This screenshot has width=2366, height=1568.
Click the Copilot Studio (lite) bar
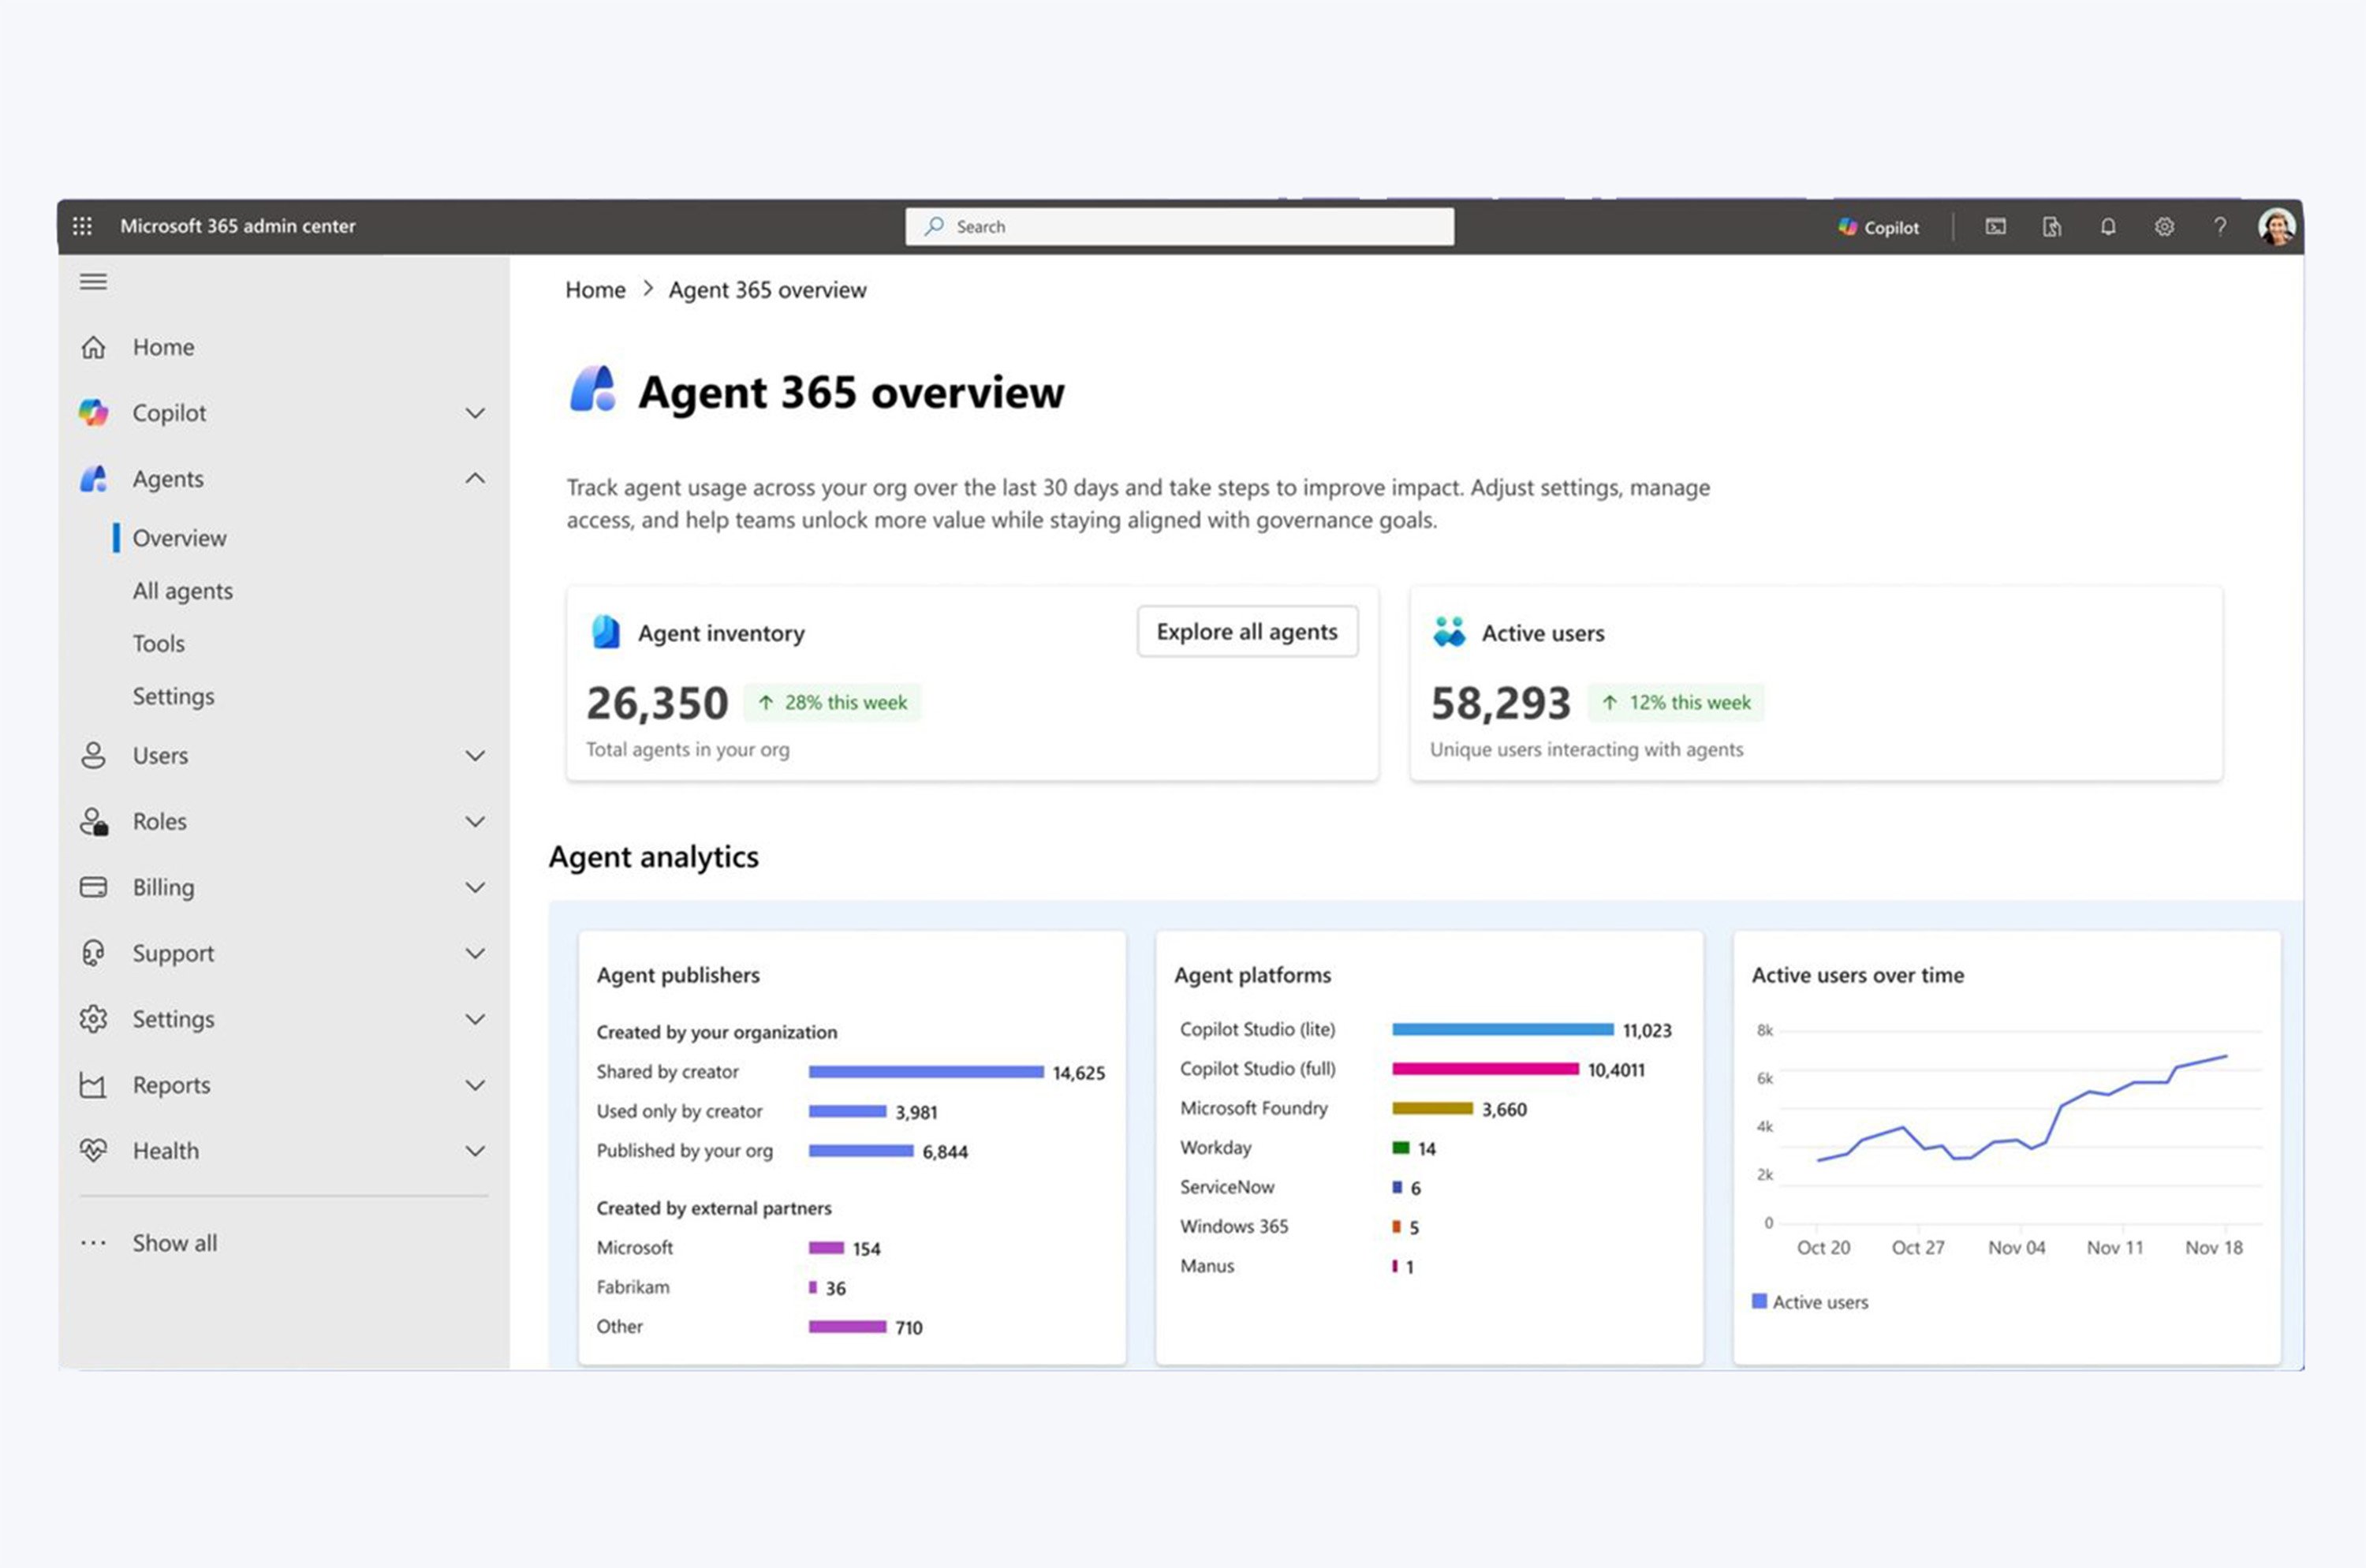pyautogui.click(x=1503, y=1029)
